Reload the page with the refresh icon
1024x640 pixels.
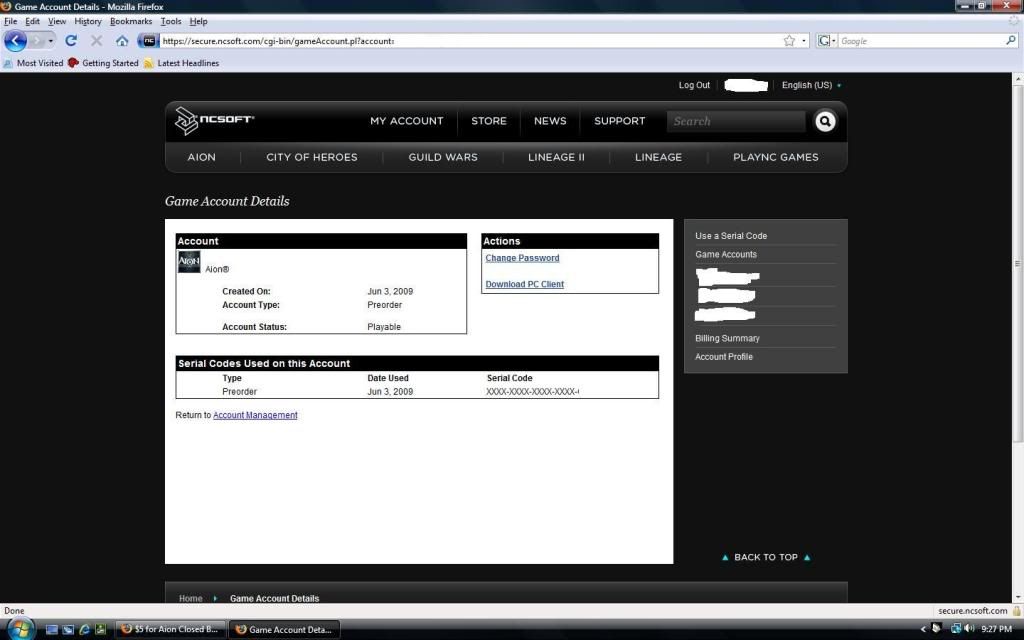[x=71, y=41]
